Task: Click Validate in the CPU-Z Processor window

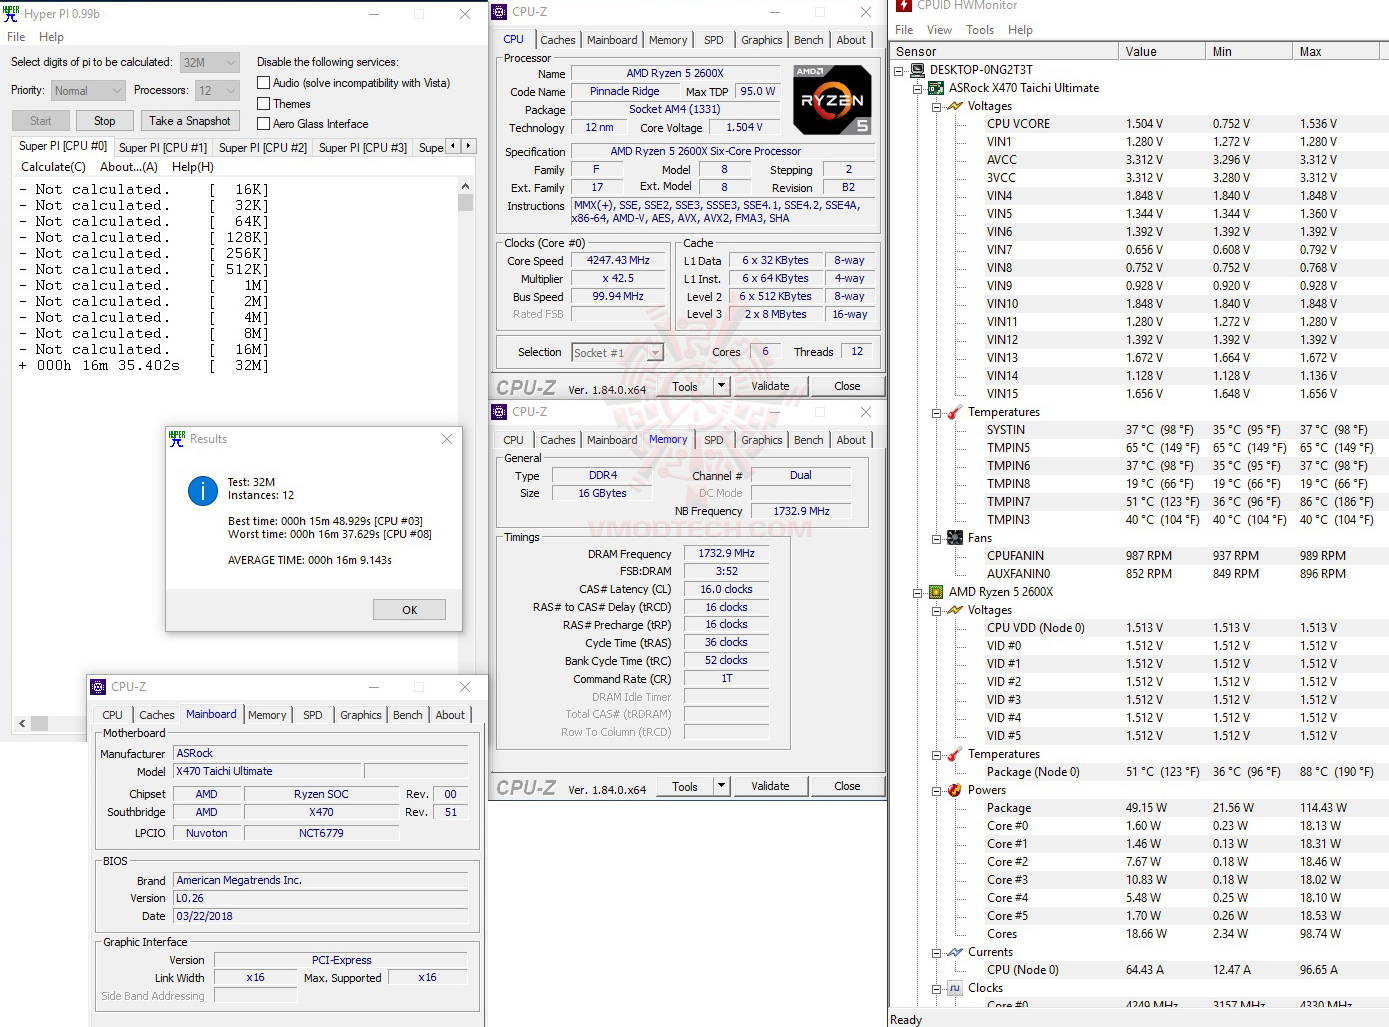Action: [x=770, y=386]
